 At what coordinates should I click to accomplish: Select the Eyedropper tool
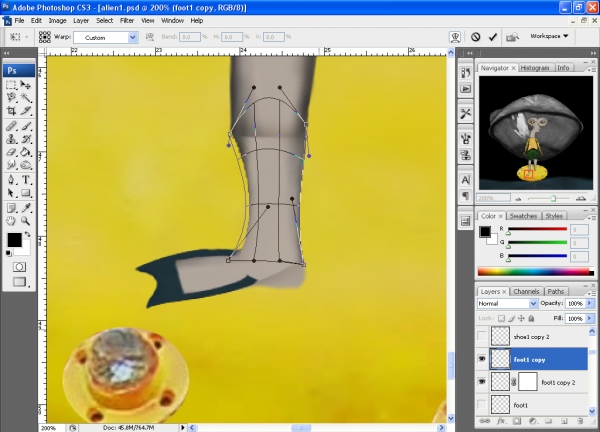[26, 208]
